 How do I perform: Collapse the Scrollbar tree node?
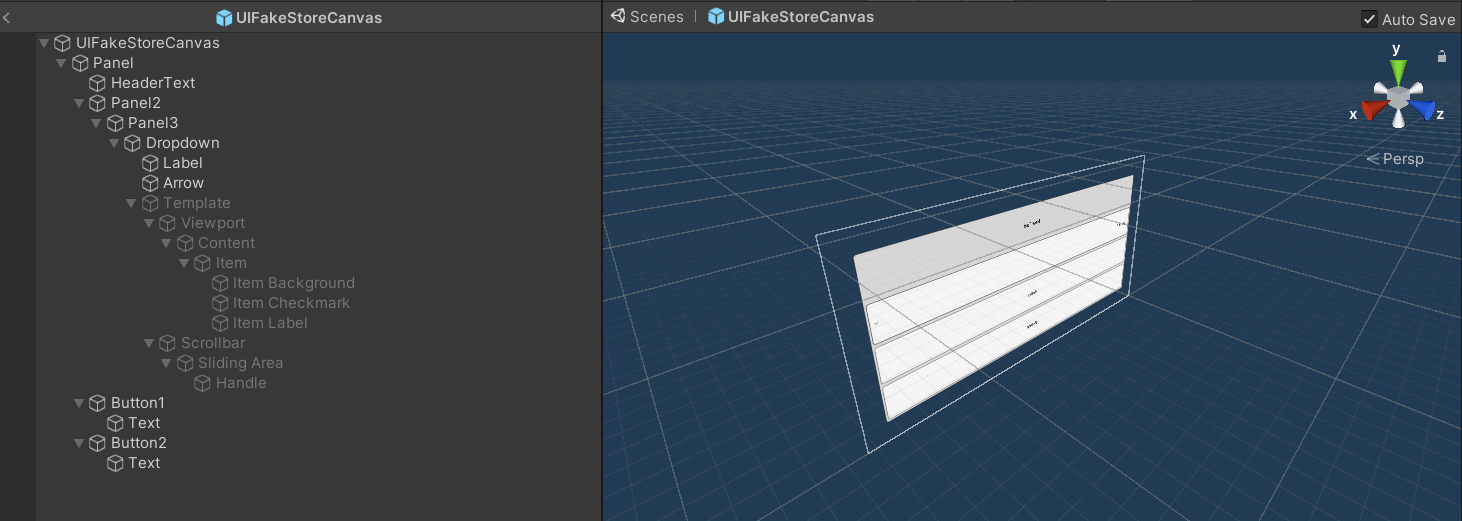pos(149,343)
